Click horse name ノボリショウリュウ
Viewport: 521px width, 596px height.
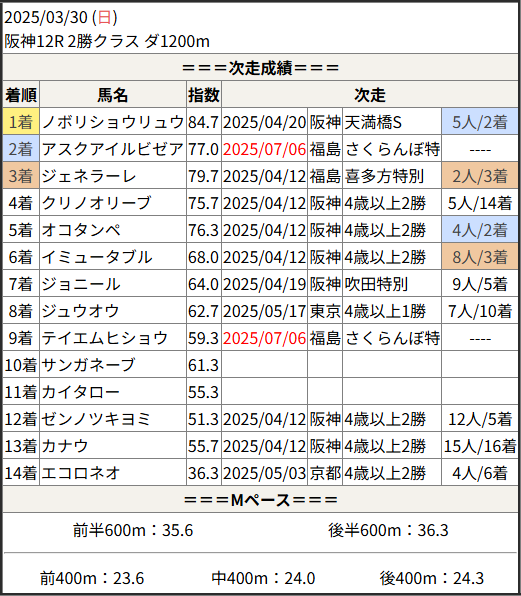tap(113, 122)
